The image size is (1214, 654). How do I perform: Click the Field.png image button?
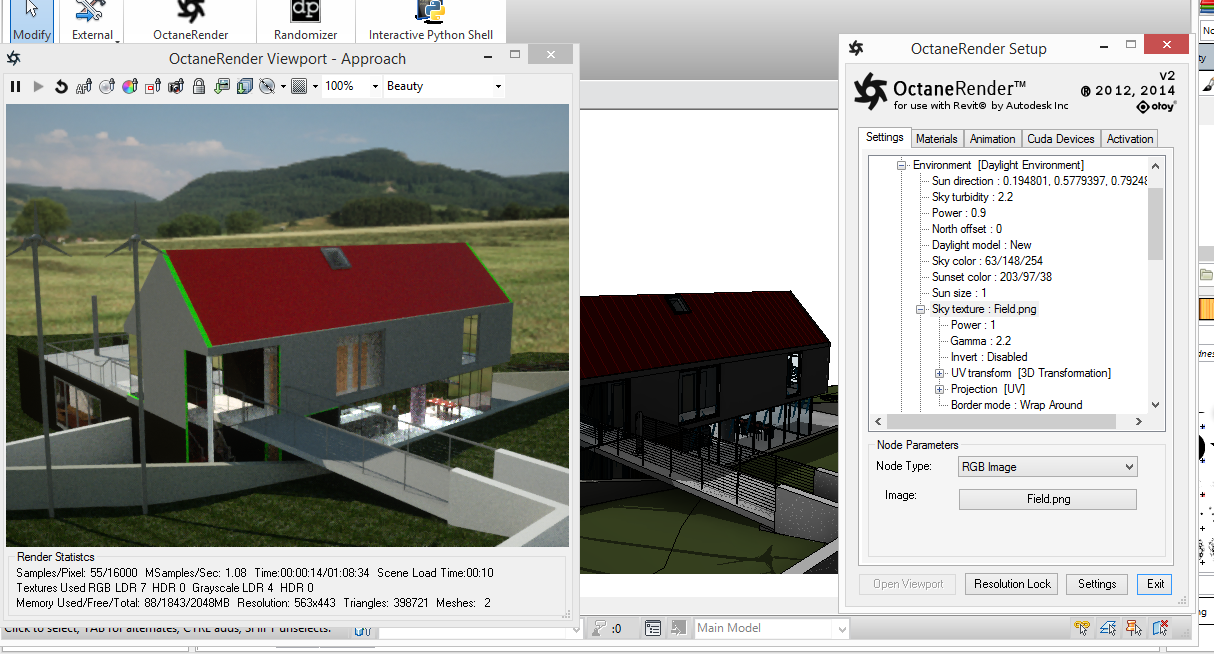pos(1047,499)
